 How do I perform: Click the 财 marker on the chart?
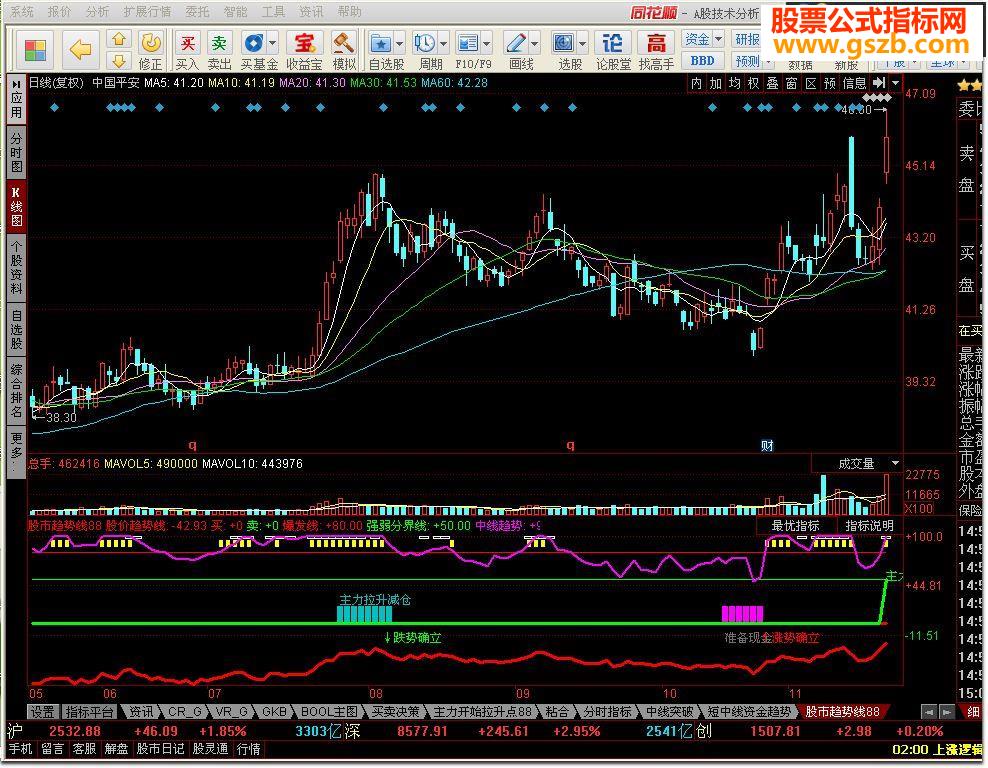[x=767, y=445]
